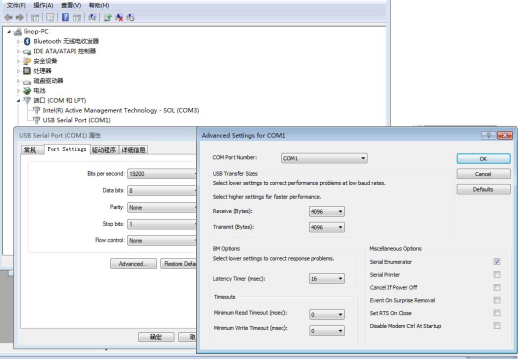Viewport: 520px width, 360px height.
Task: Collapse the 端口 (COM 和 LPT) tree node
Action: [x=18, y=101]
